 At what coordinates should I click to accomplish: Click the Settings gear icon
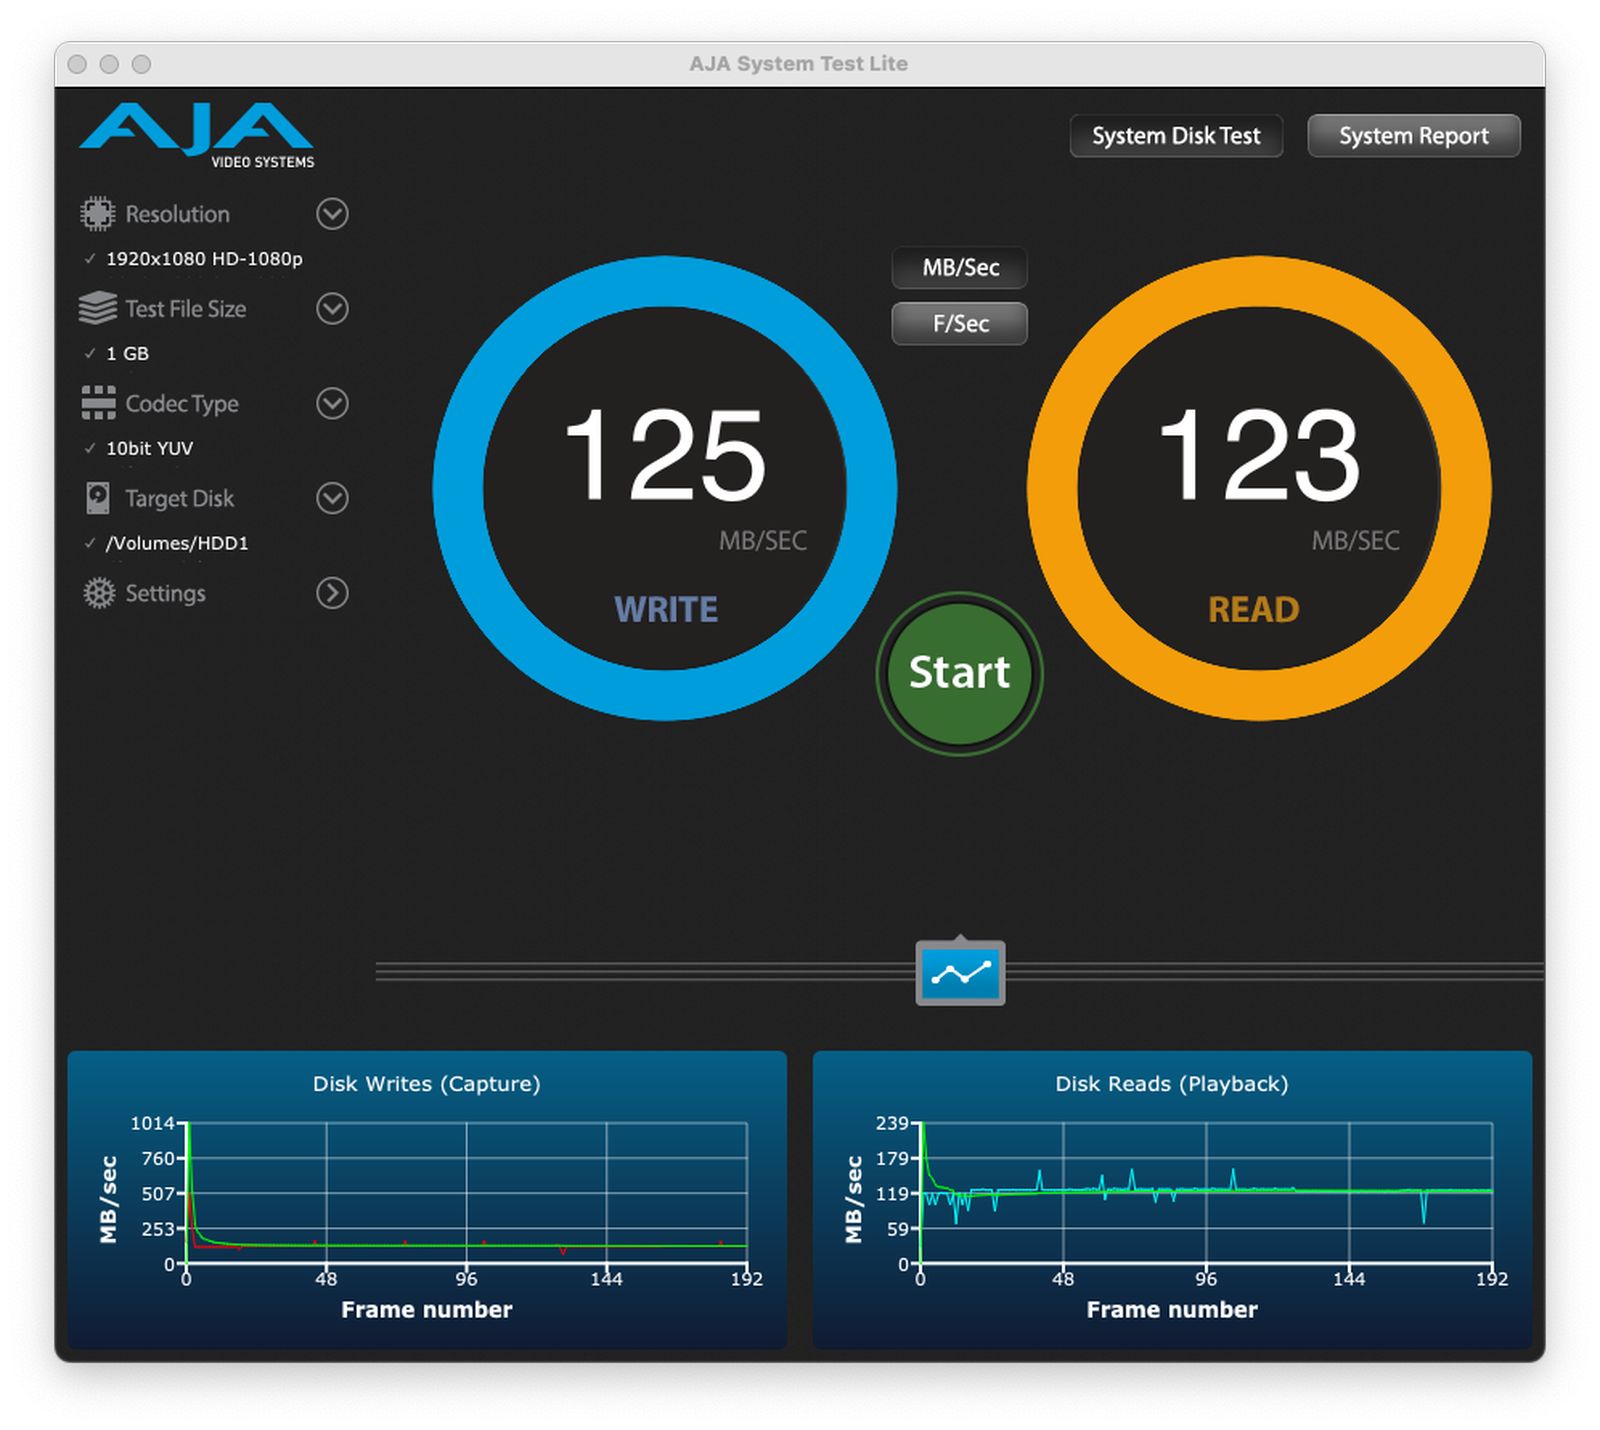tap(99, 593)
